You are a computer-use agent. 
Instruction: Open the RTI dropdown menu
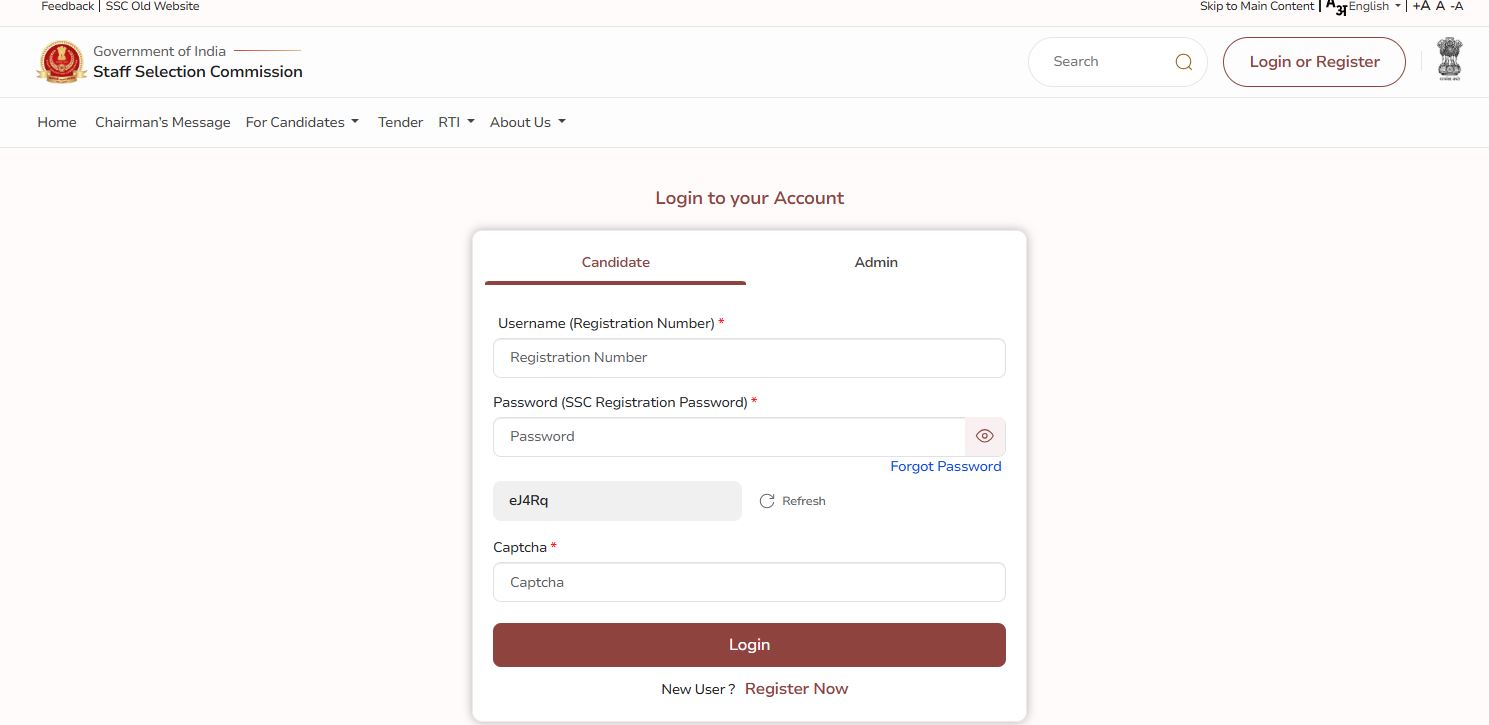456,122
